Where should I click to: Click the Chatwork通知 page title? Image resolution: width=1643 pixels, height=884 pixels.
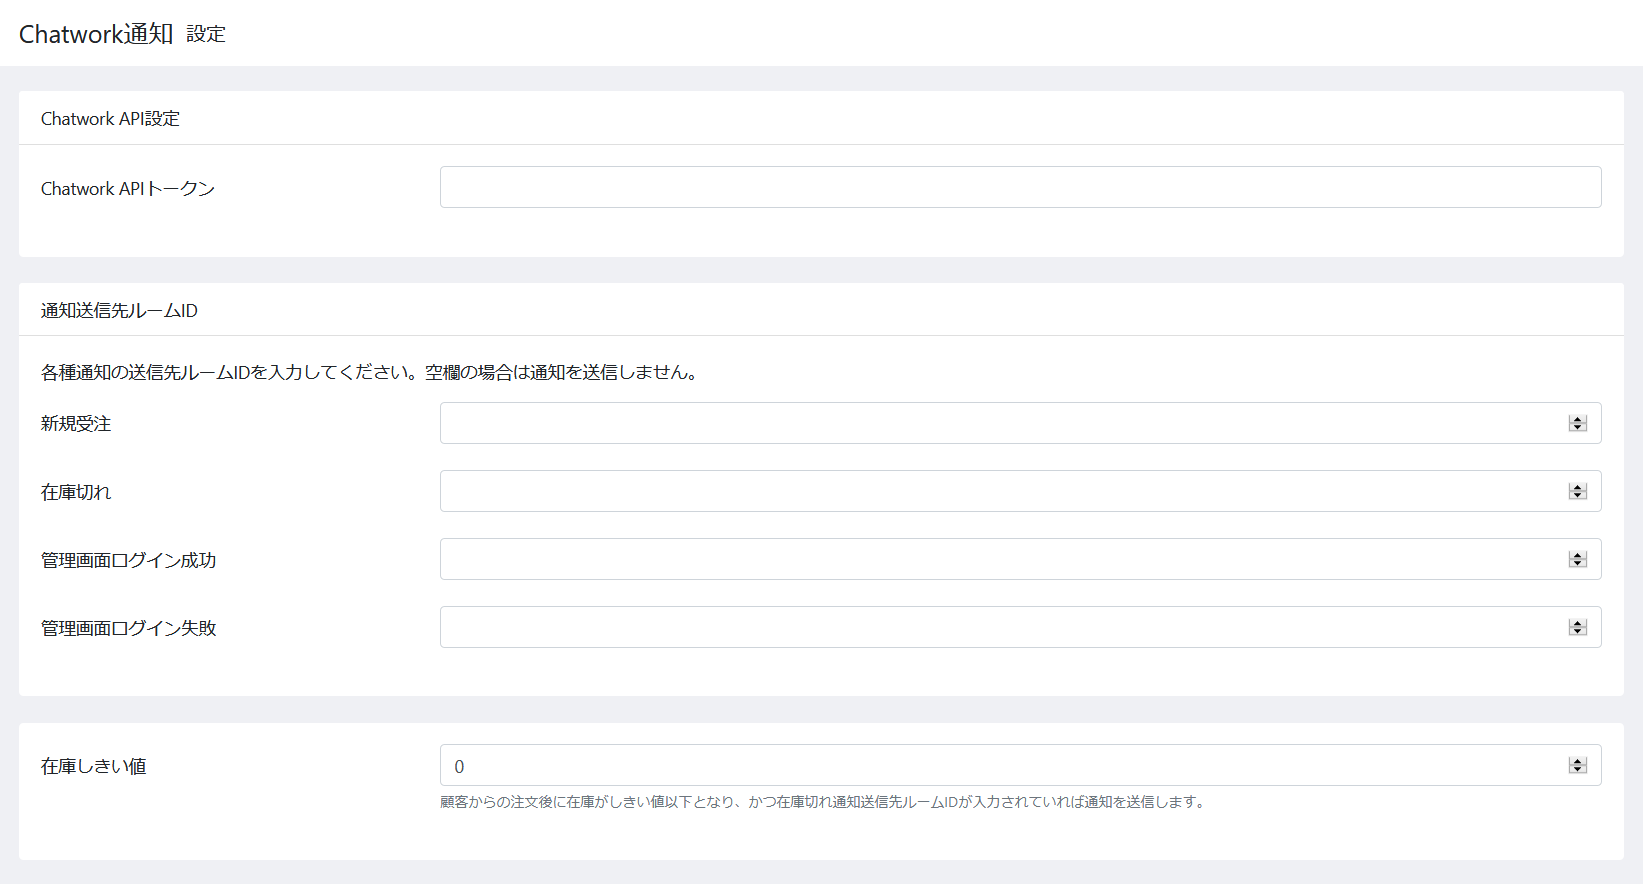coord(96,34)
